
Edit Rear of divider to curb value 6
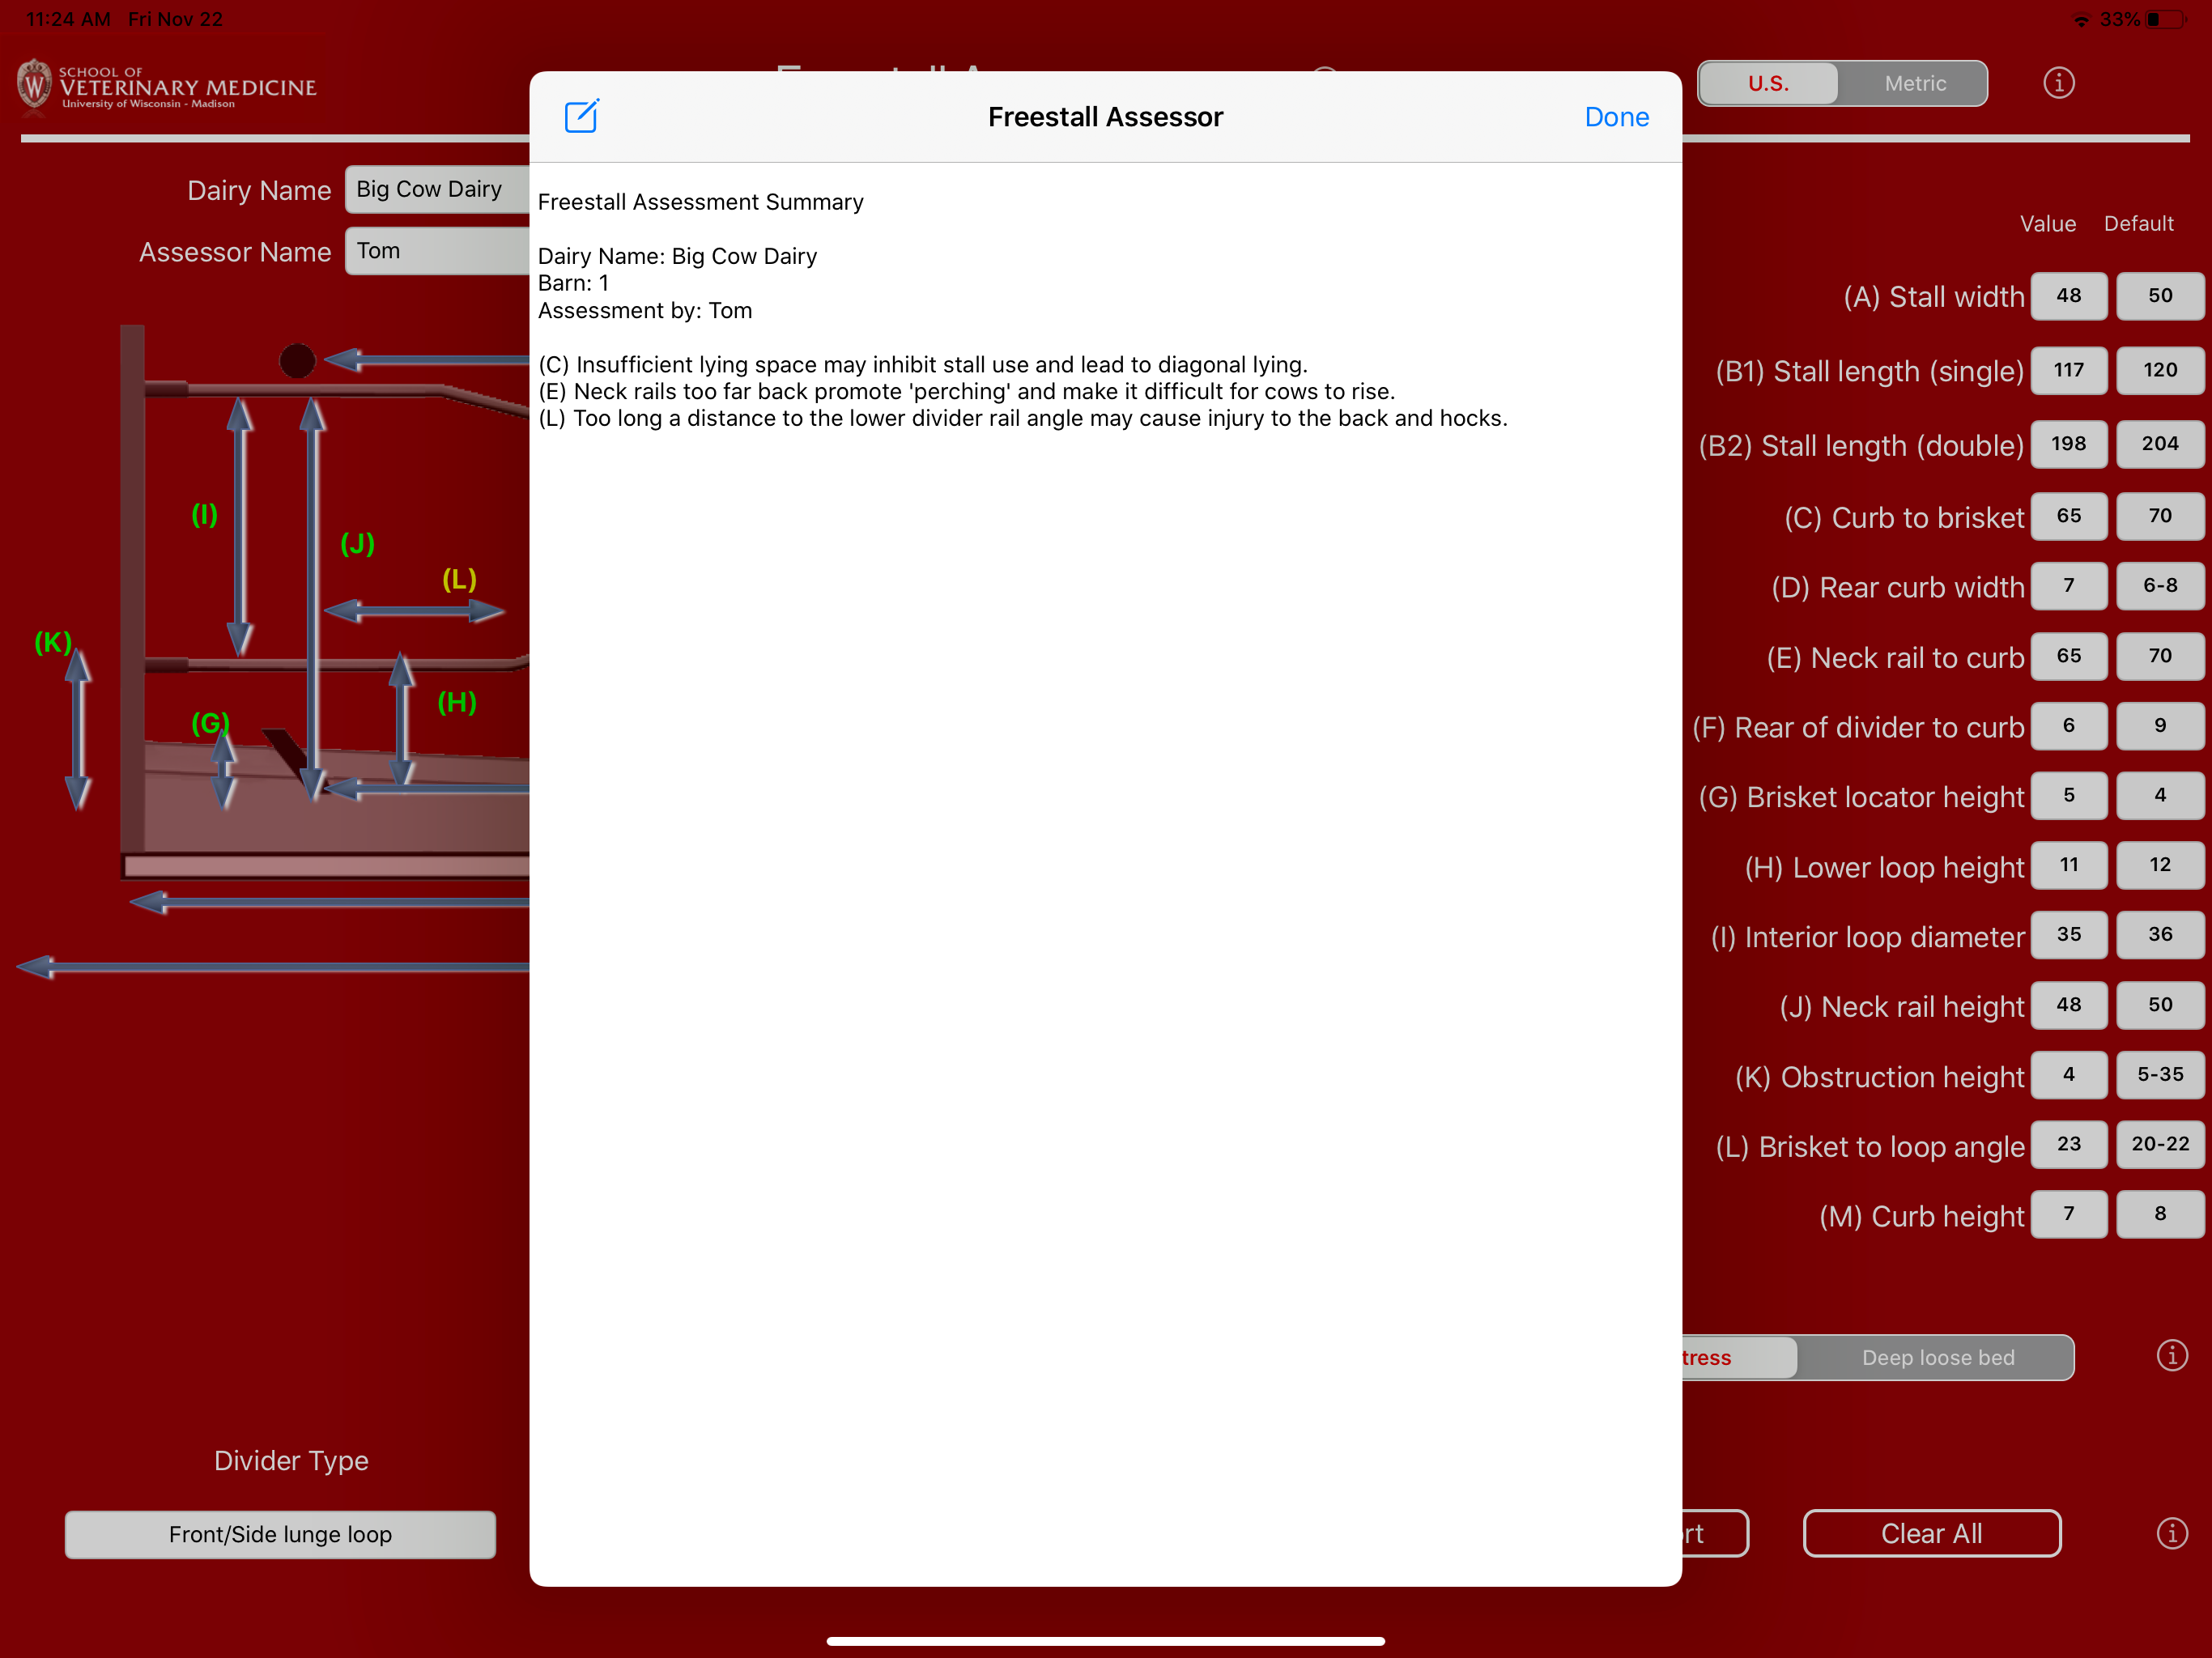pos(2068,726)
